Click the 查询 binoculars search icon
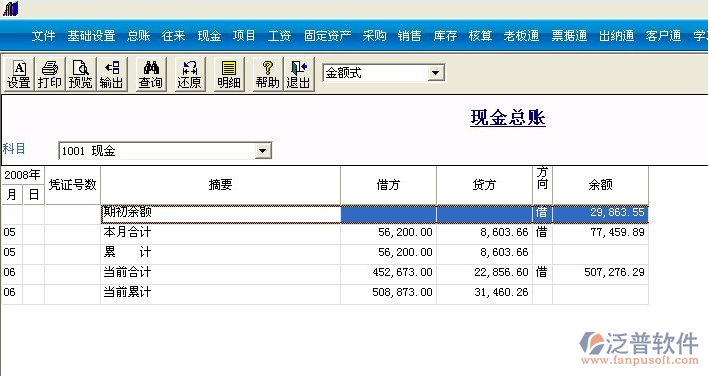709x376 pixels. [x=151, y=75]
